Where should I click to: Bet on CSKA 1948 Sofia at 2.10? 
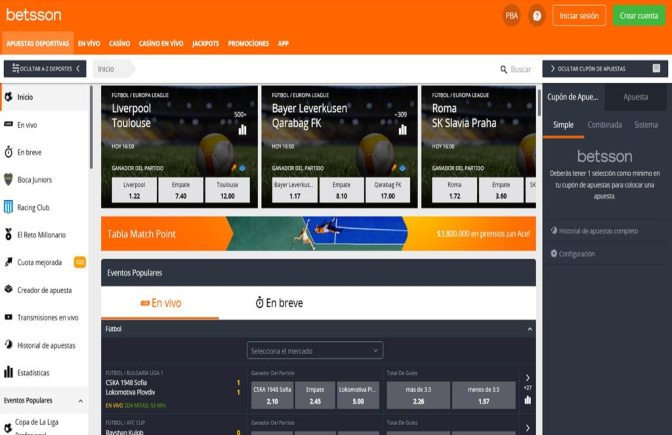pos(272,395)
